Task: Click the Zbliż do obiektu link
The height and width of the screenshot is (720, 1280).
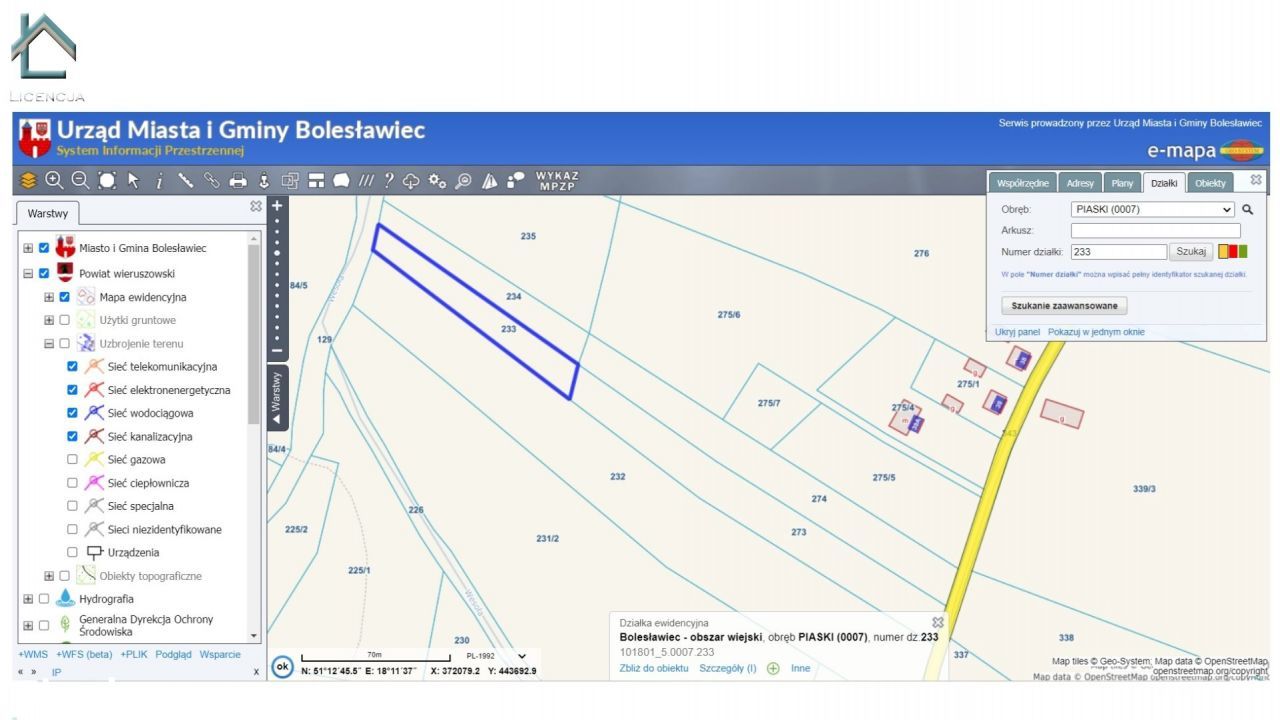Action: tap(654, 668)
